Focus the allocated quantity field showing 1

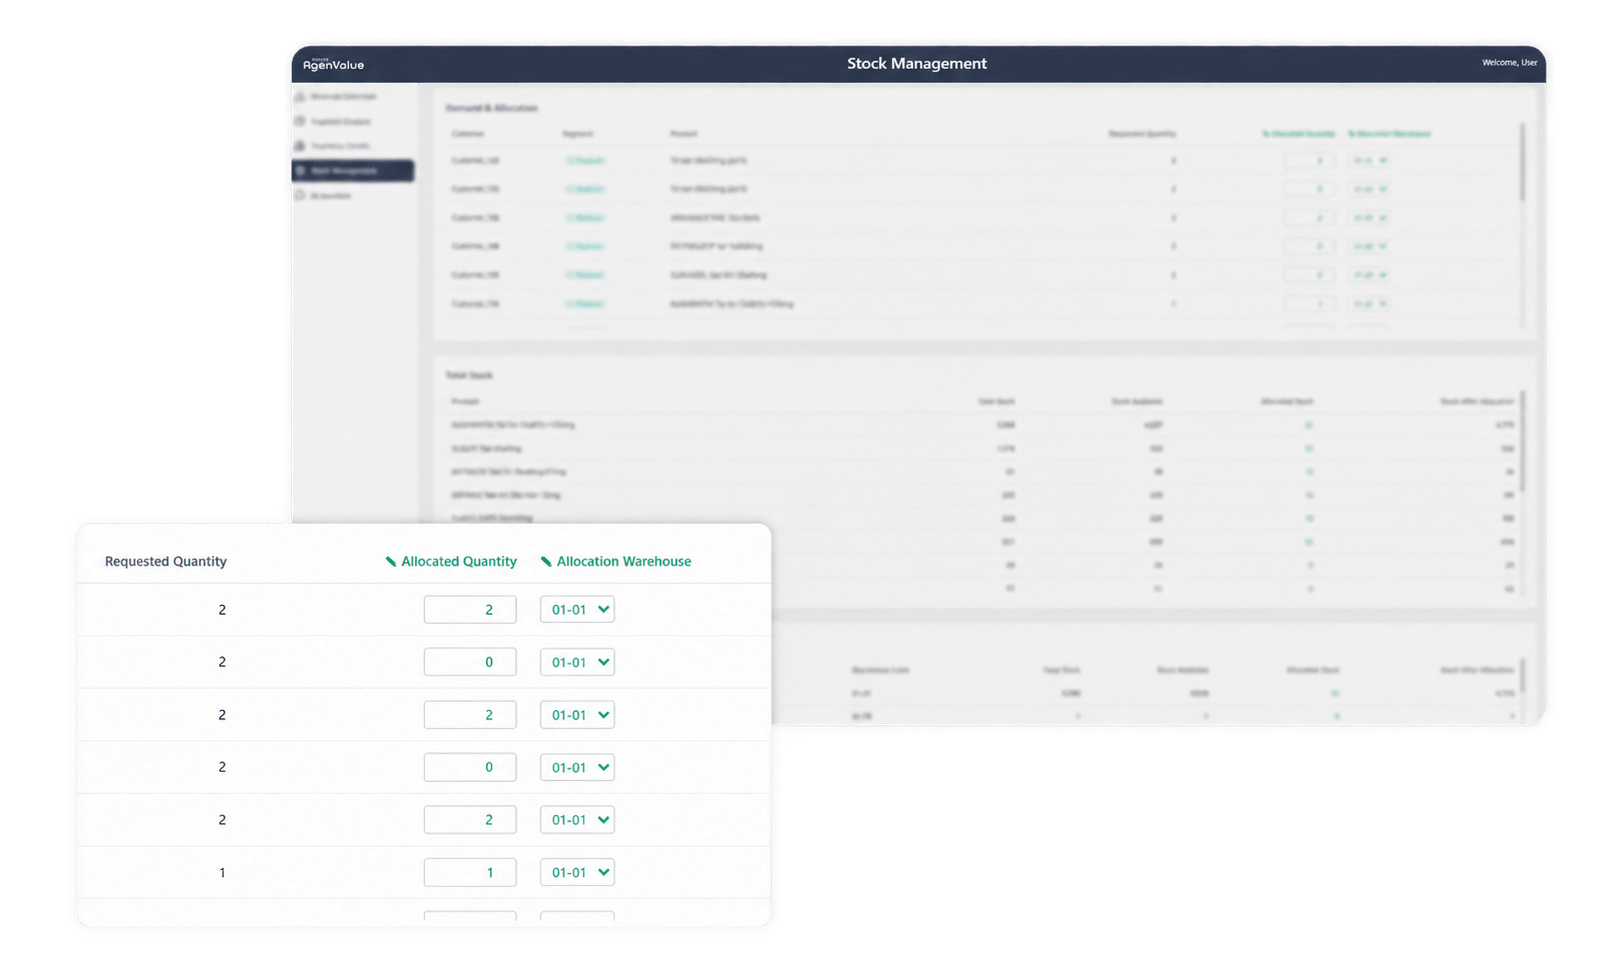(470, 872)
